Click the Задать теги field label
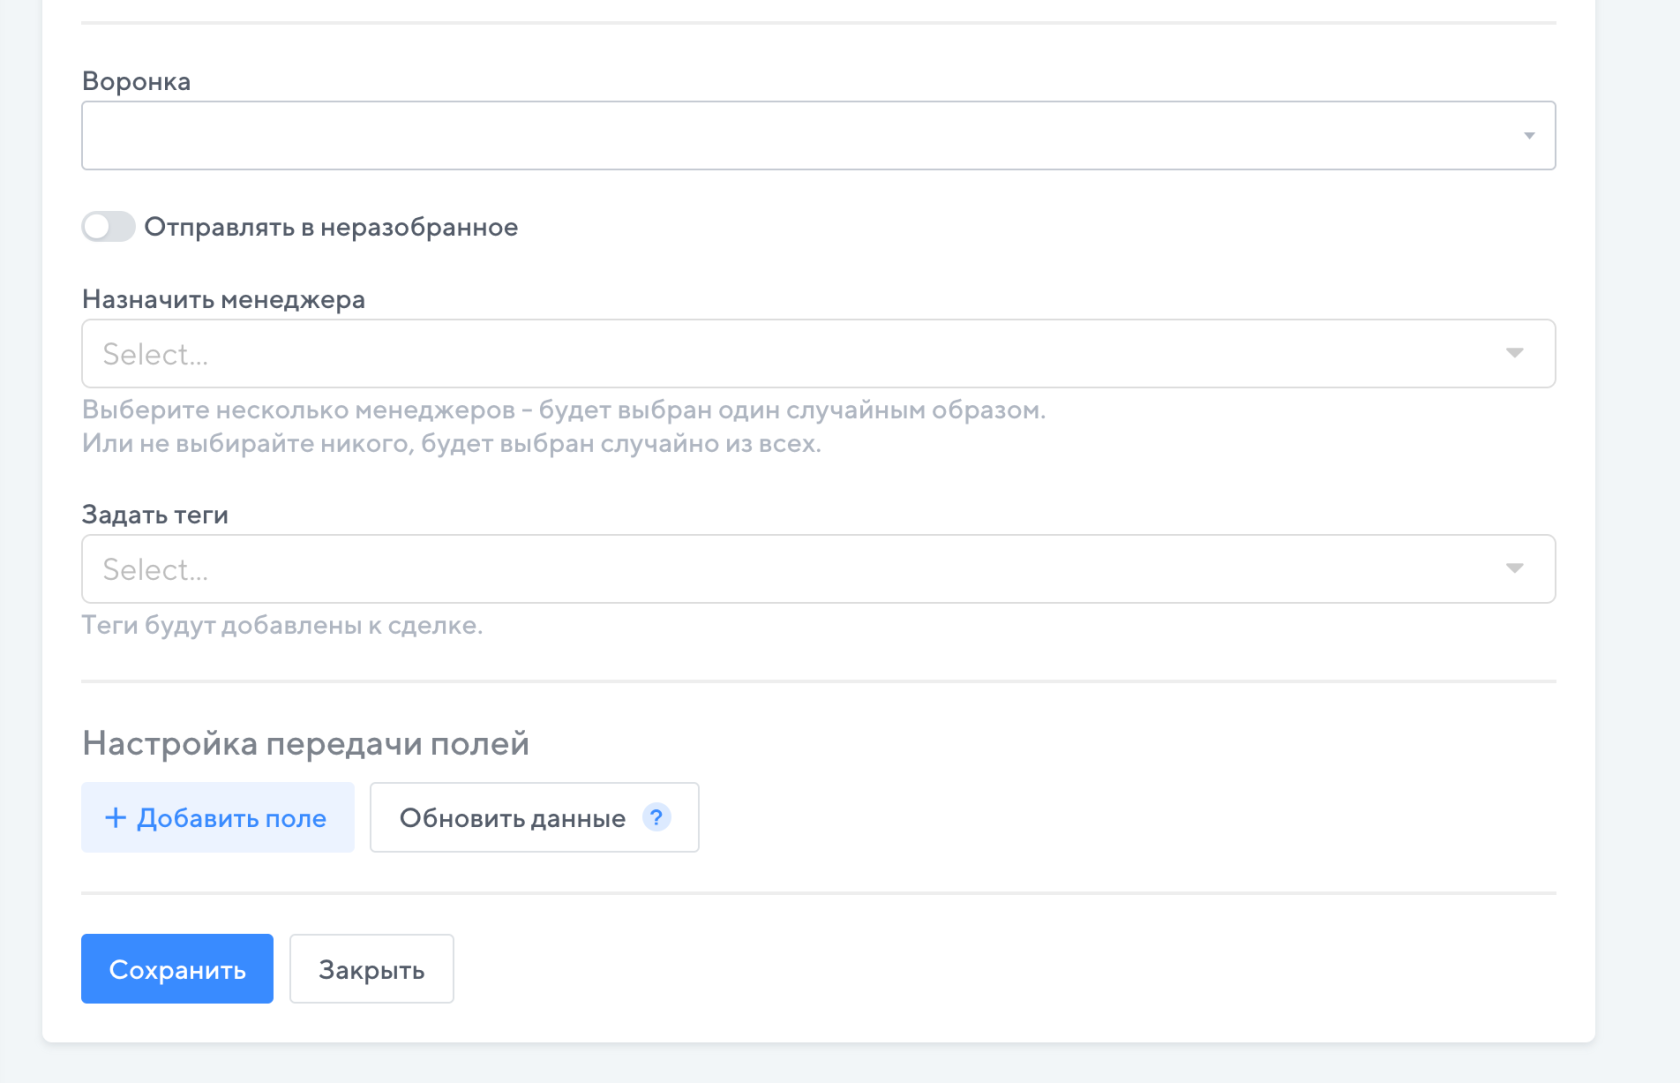This screenshot has height=1083, width=1680. pyautogui.click(x=155, y=515)
